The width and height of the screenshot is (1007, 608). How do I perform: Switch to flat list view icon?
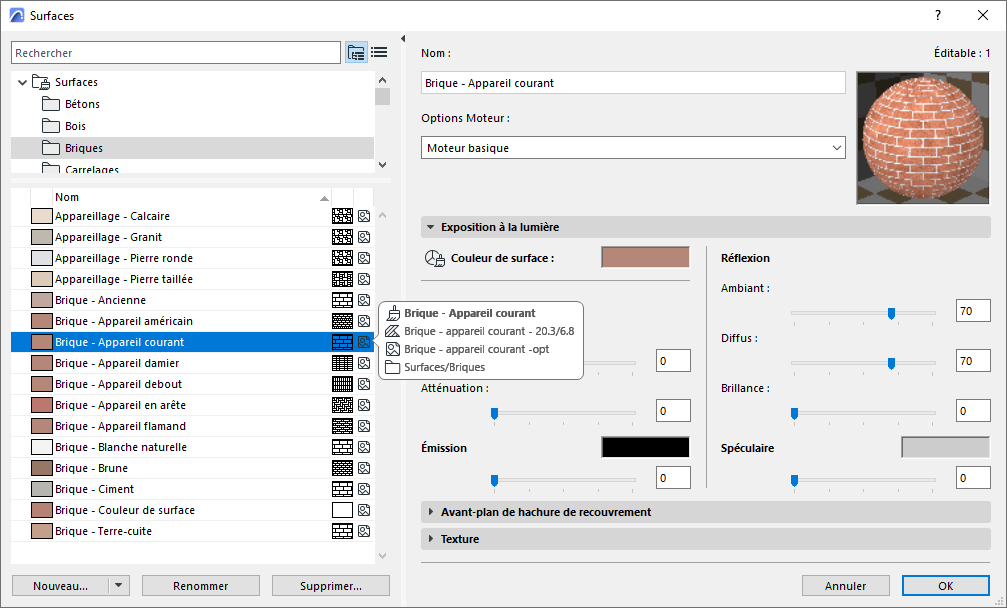pyautogui.click(x=379, y=53)
